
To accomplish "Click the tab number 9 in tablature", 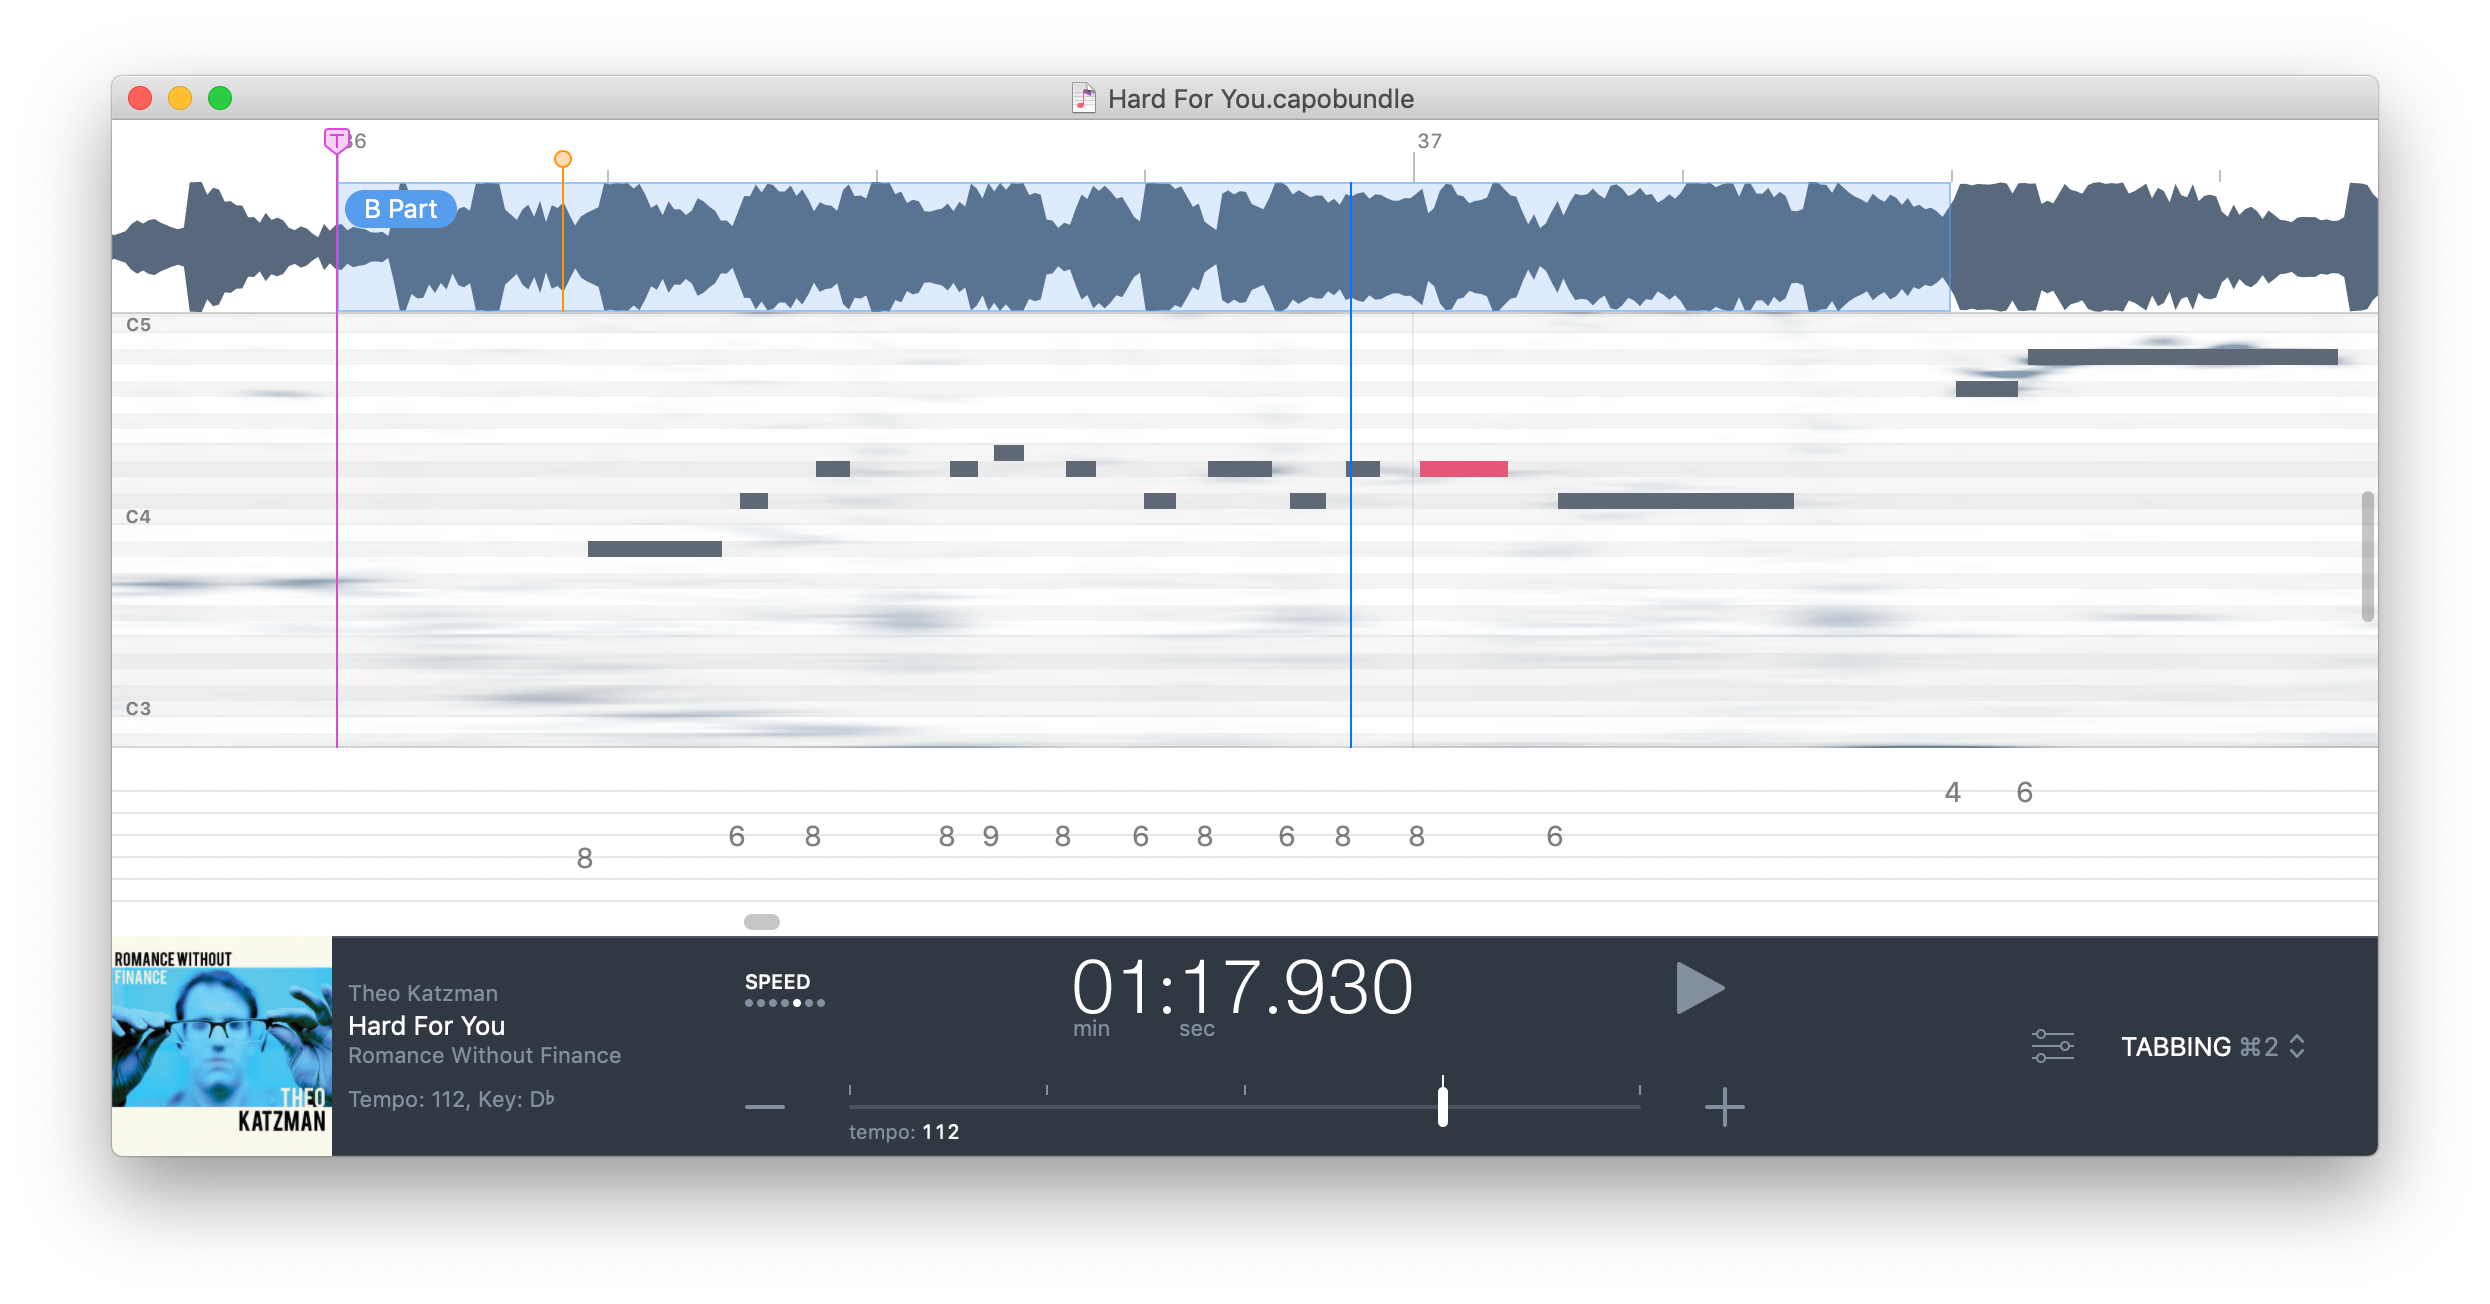I will coord(990,836).
